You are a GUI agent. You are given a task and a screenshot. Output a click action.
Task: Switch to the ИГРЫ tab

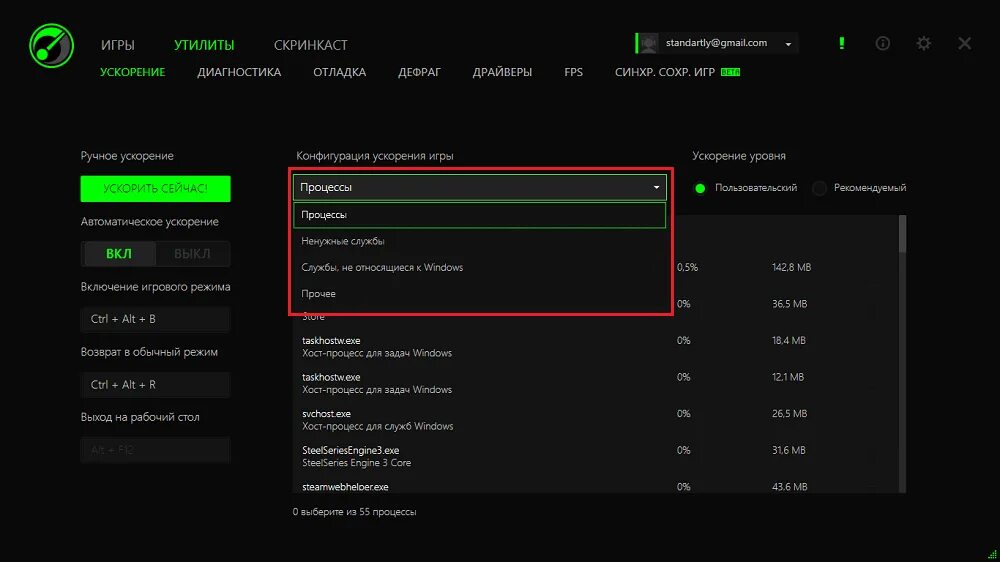click(117, 45)
